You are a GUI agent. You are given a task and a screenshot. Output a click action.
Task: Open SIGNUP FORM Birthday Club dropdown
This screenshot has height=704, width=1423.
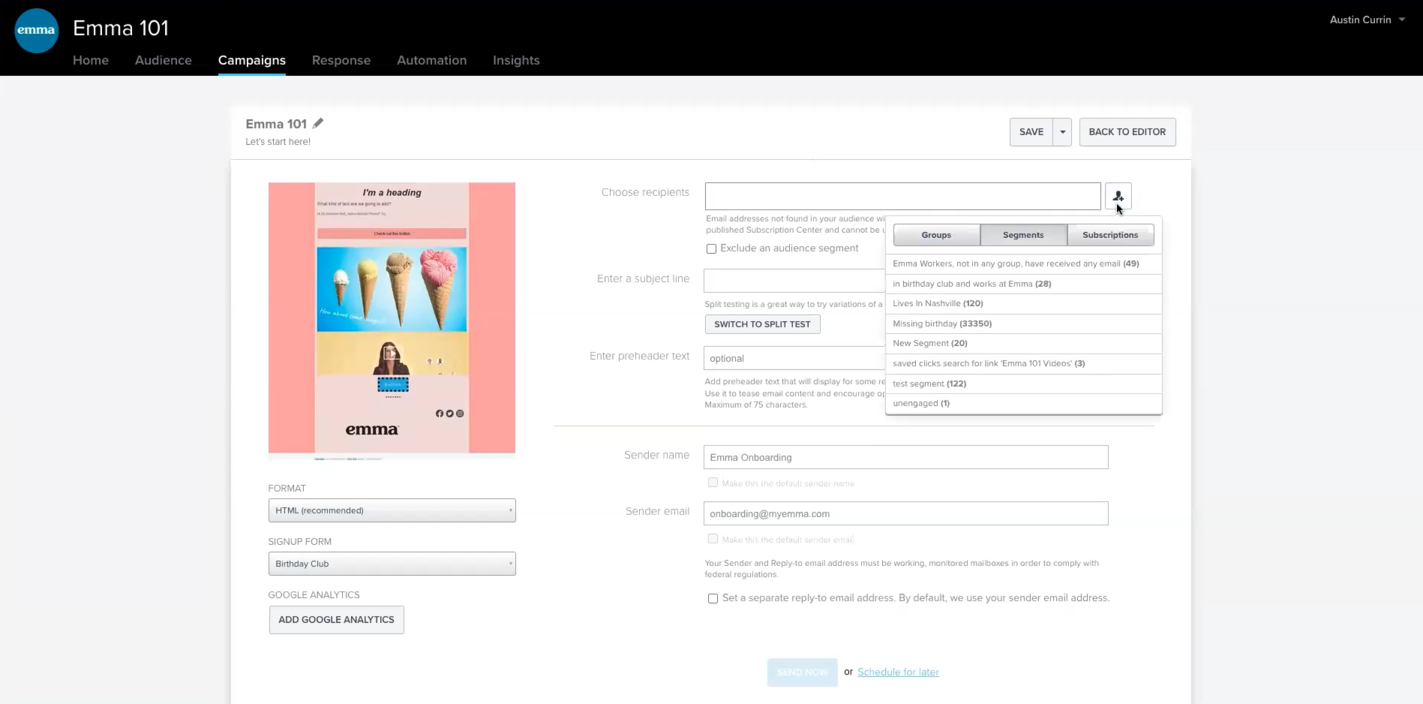pos(392,563)
